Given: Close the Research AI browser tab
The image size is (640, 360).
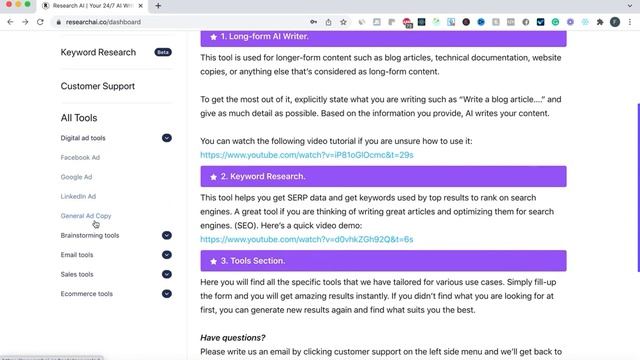Looking at the screenshot, I should (x=140, y=6).
